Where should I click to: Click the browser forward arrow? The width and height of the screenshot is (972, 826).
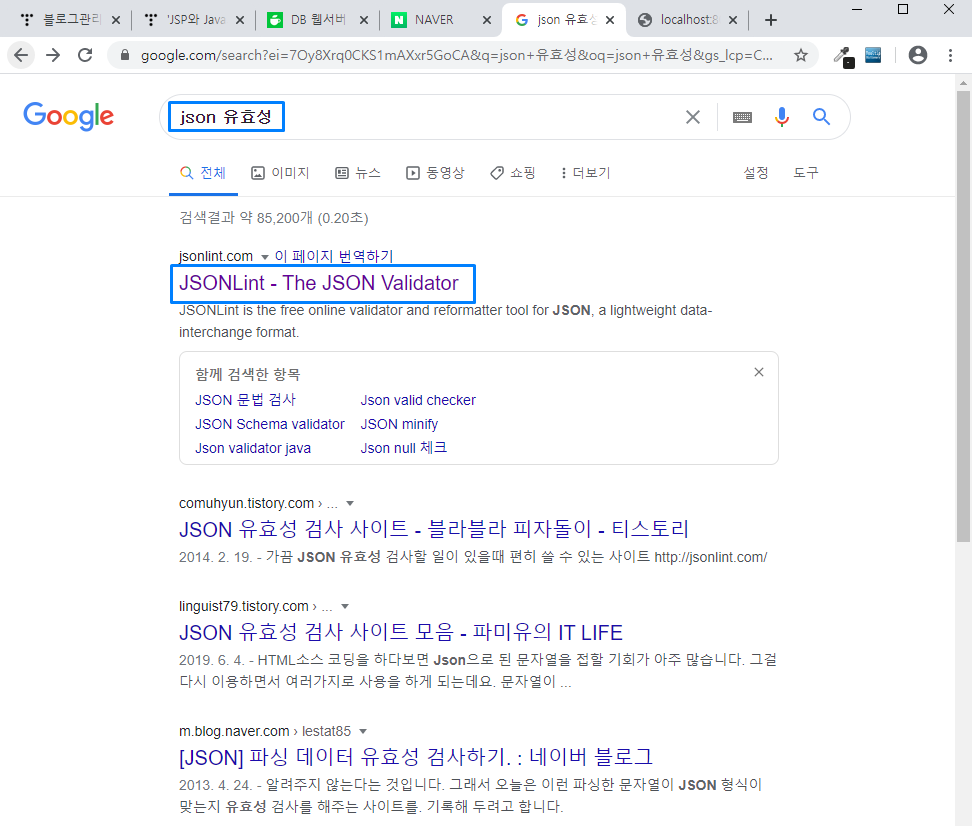[53, 55]
